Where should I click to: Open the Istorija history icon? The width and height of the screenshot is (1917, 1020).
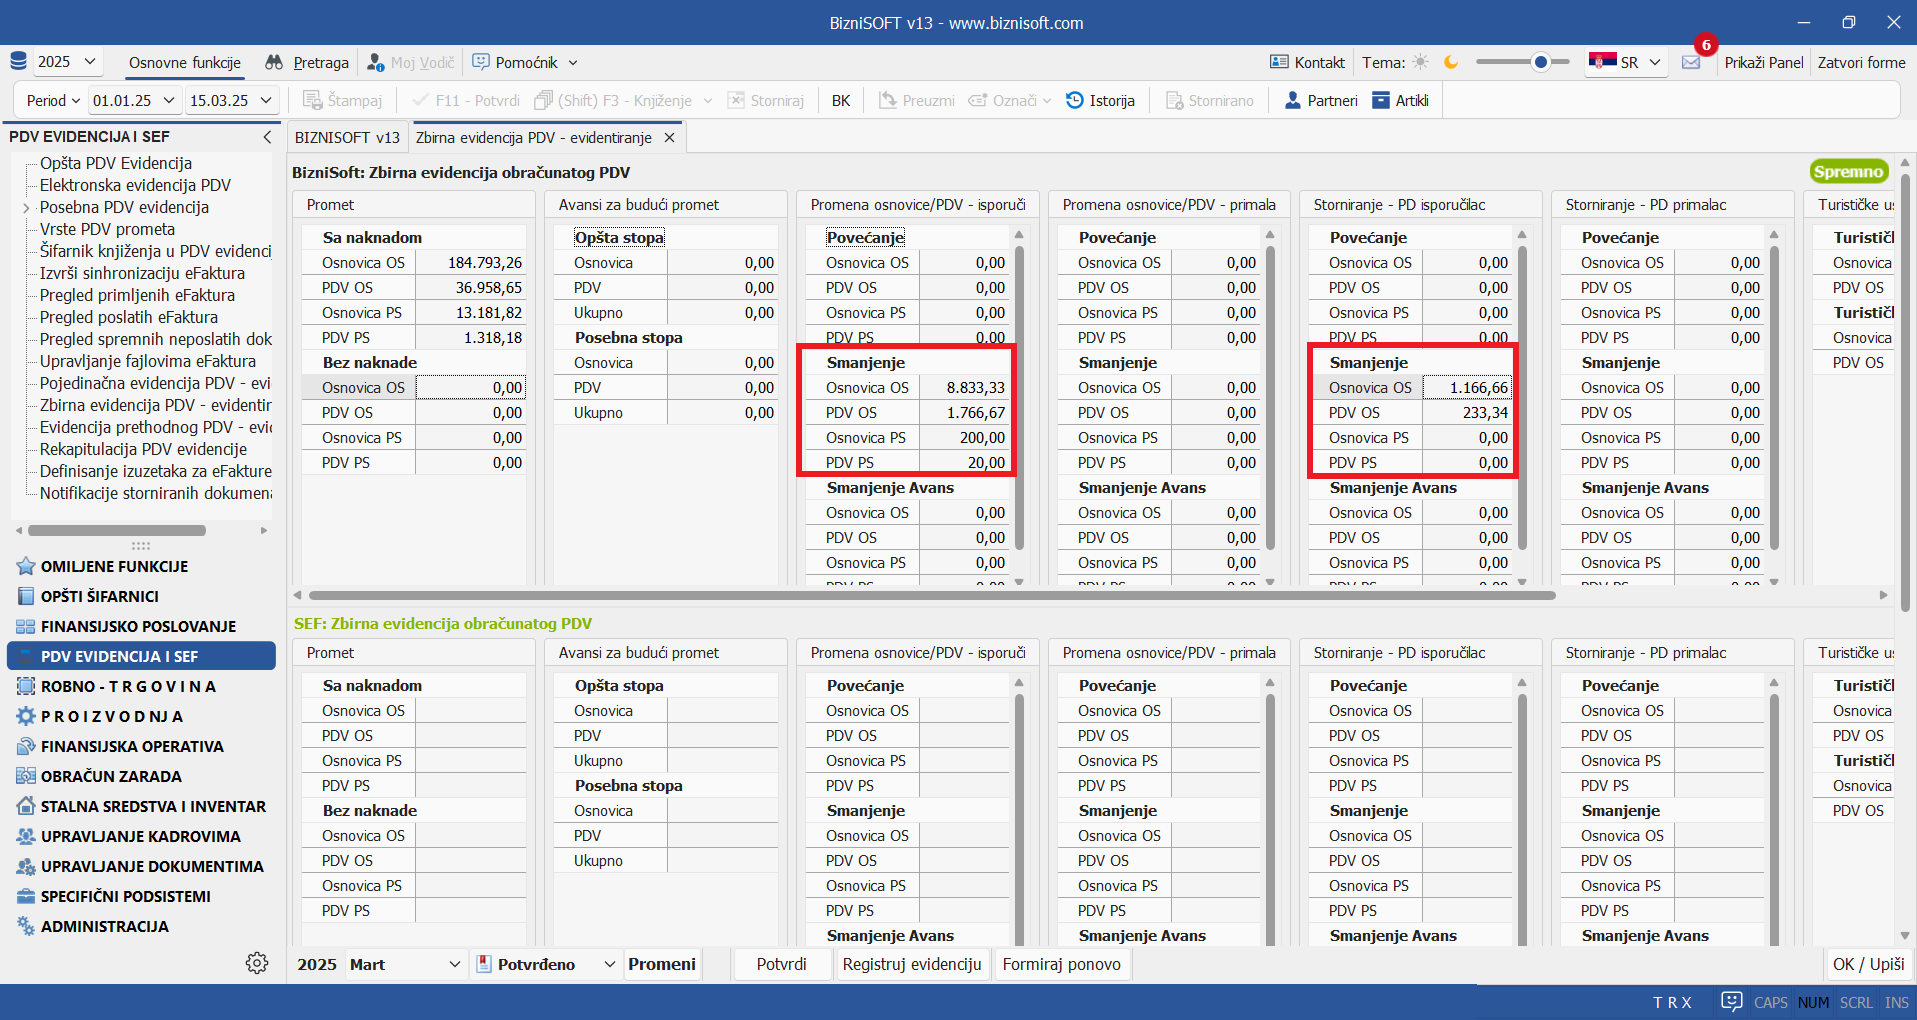1075,101
